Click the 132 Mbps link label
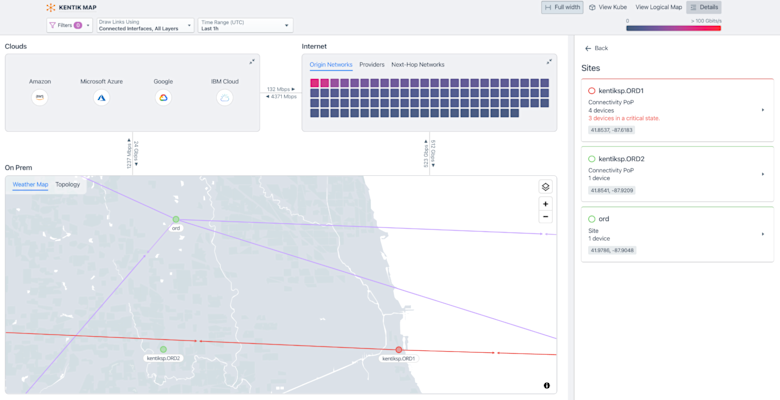Viewport: 780px width, 400px height. coord(281,89)
